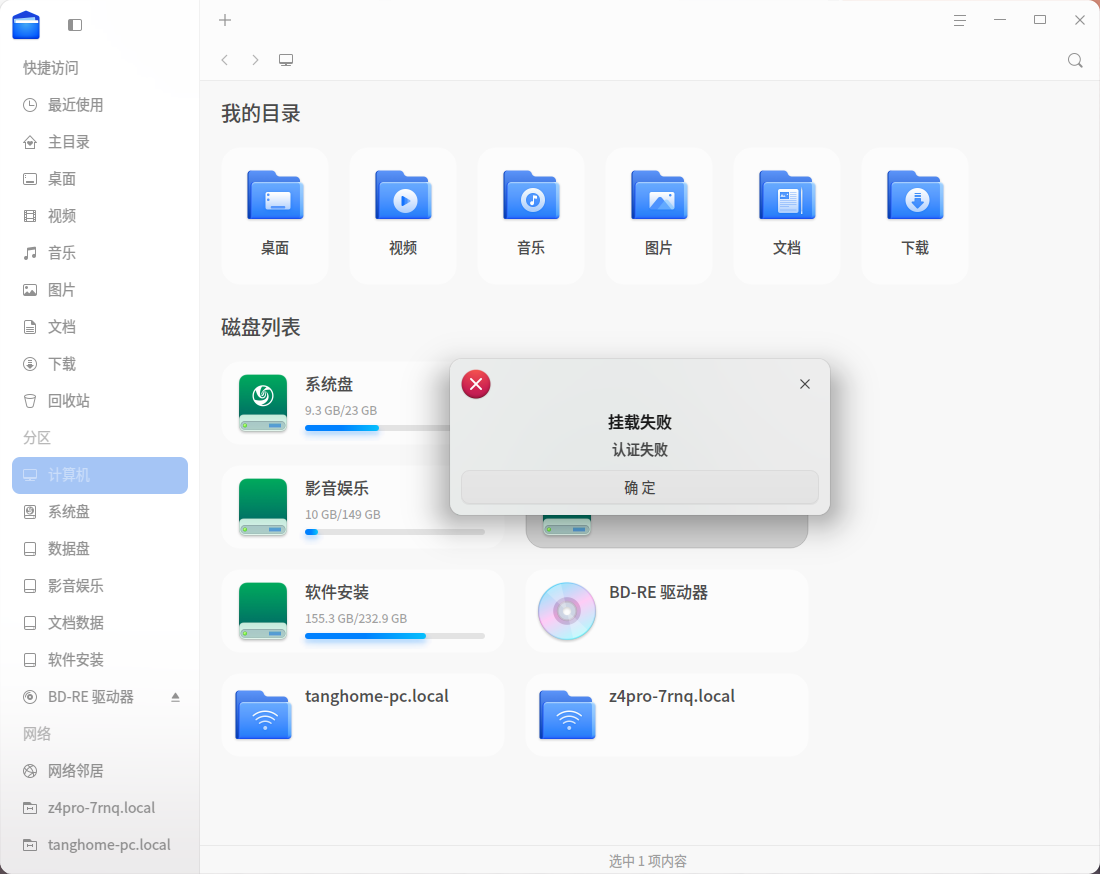The image size is (1100, 874).
Task: Open the 下载 folder card
Action: [x=915, y=215]
